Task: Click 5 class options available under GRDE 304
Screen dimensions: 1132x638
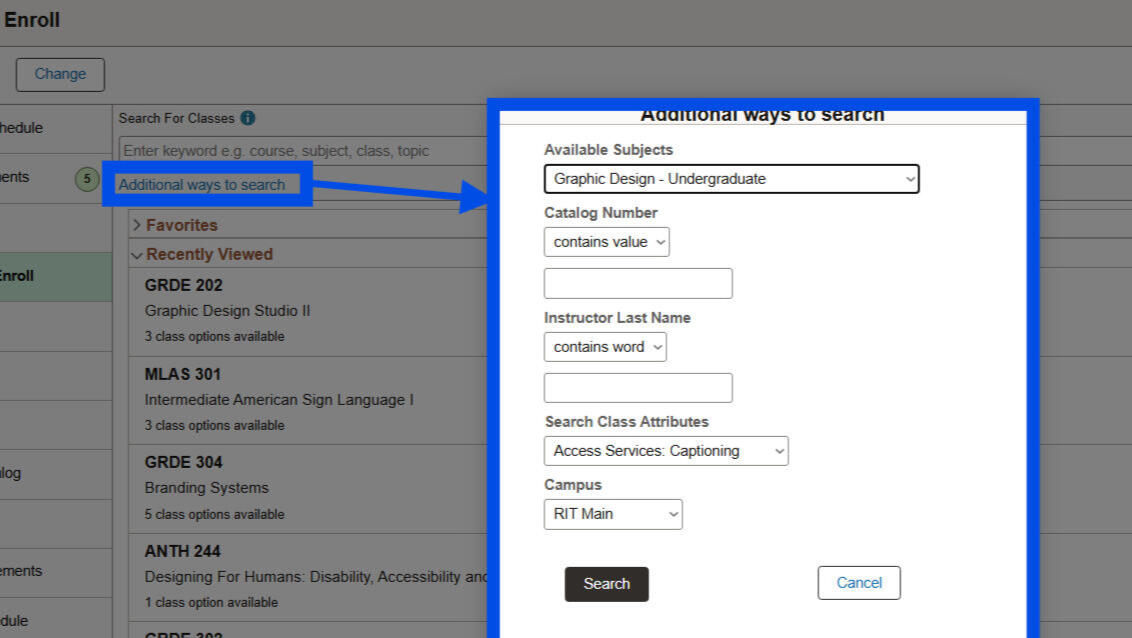Action: point(214,515)
